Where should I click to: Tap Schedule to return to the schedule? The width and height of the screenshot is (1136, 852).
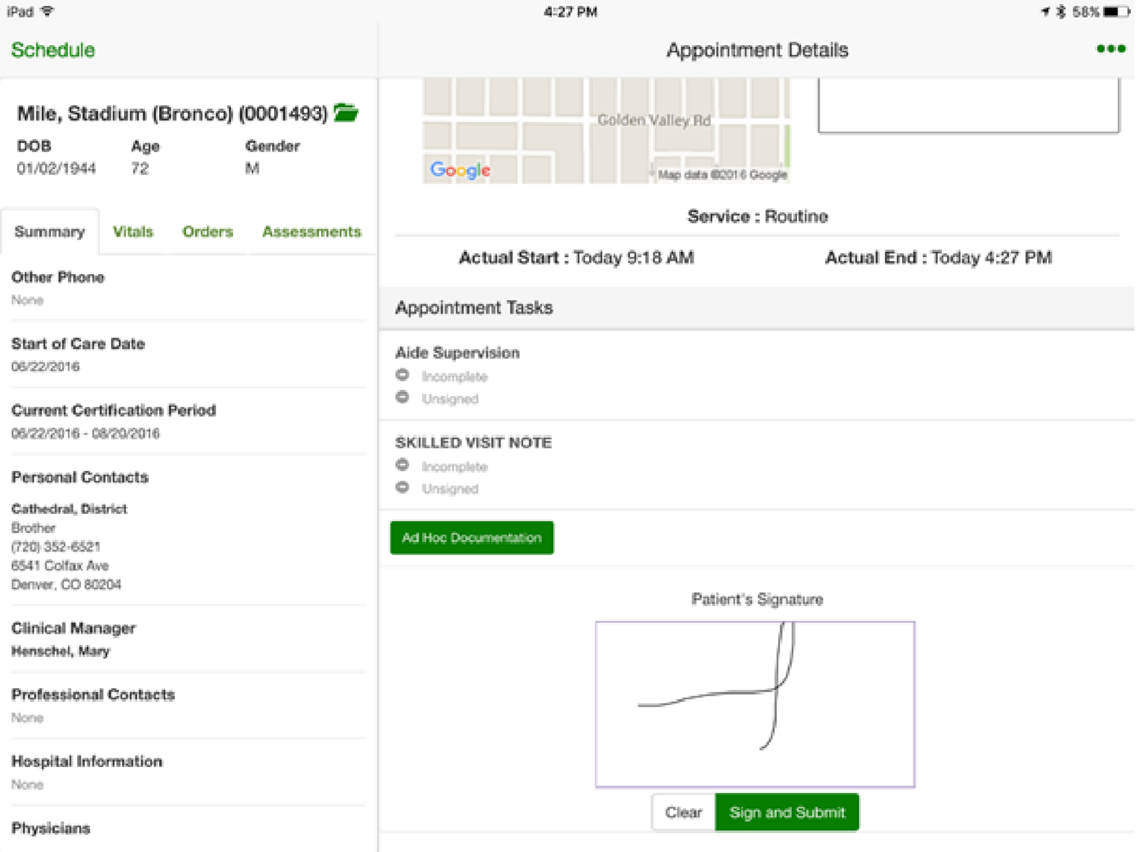coord(52,49)
